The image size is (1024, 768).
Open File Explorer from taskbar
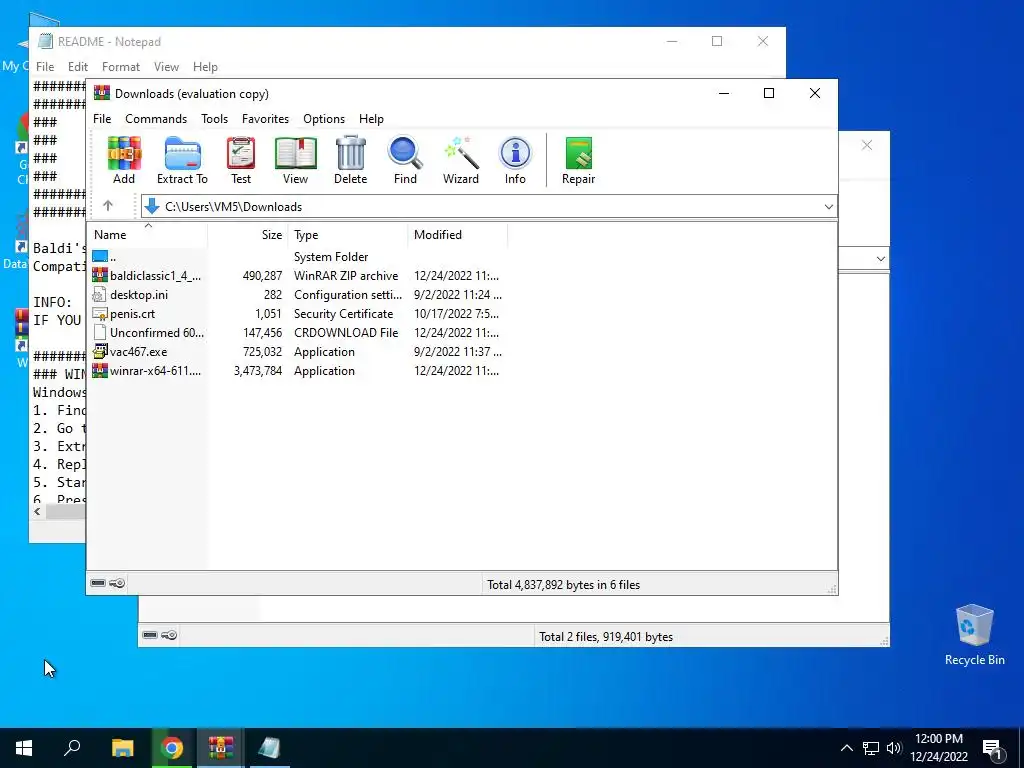(122, 748)
